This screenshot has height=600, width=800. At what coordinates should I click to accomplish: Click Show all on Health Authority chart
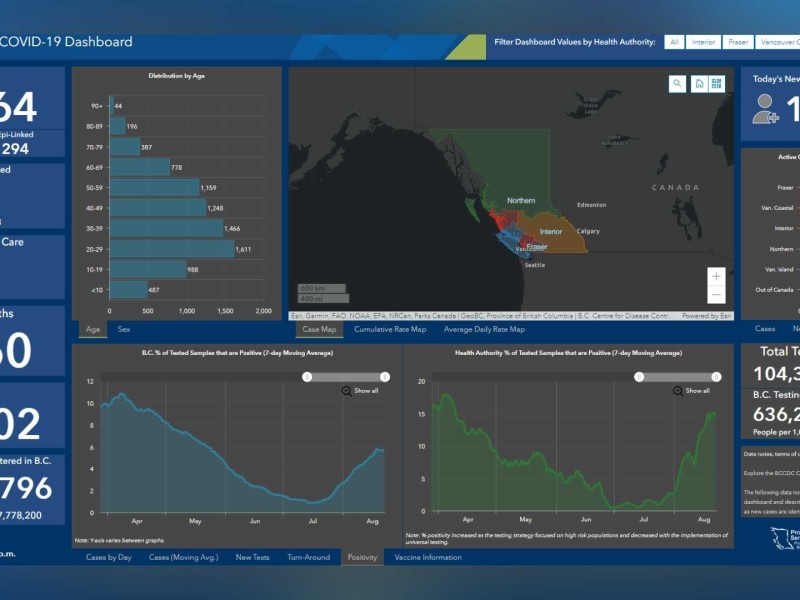click(x=698, y=391)
